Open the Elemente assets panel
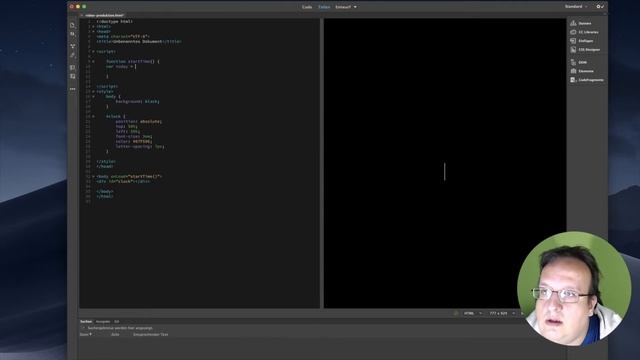The height and width of the screenshot is (360, 640). 582,71
